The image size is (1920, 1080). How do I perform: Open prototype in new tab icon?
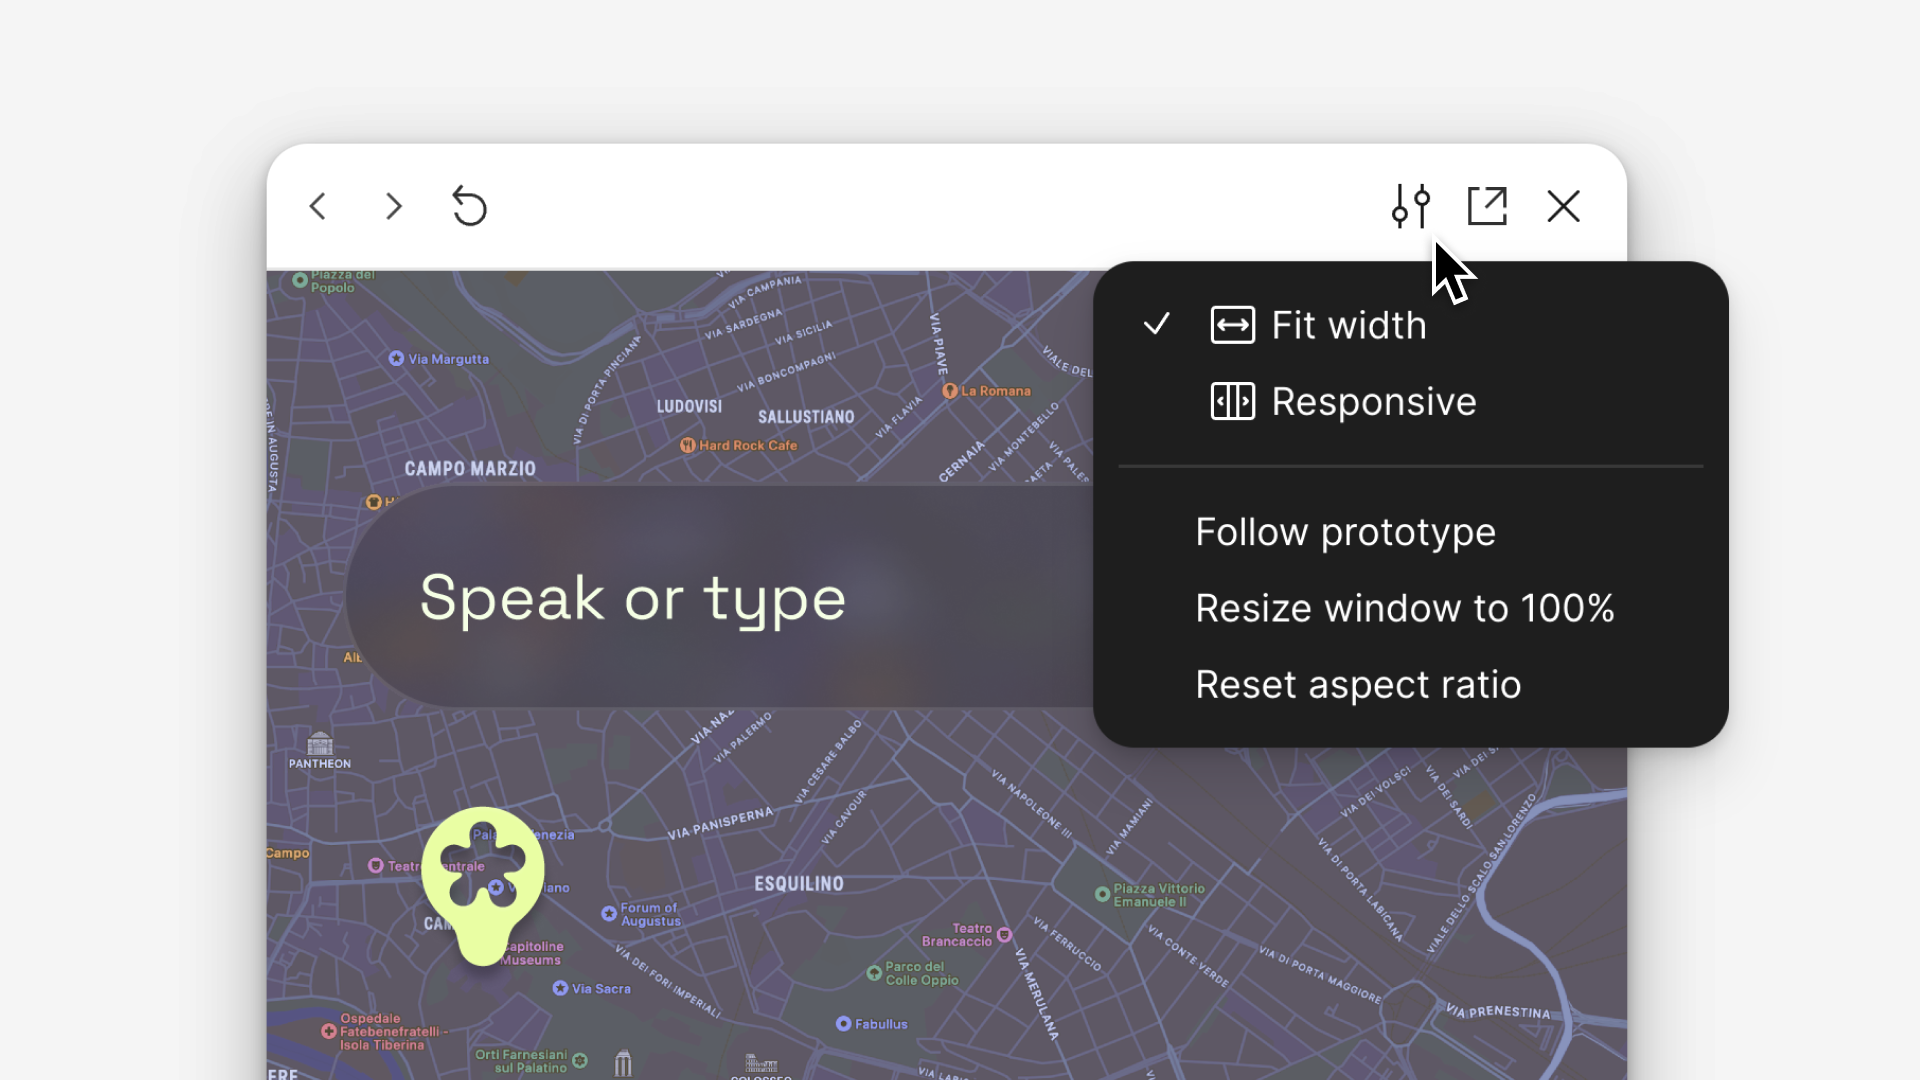tap(1487, 207)
